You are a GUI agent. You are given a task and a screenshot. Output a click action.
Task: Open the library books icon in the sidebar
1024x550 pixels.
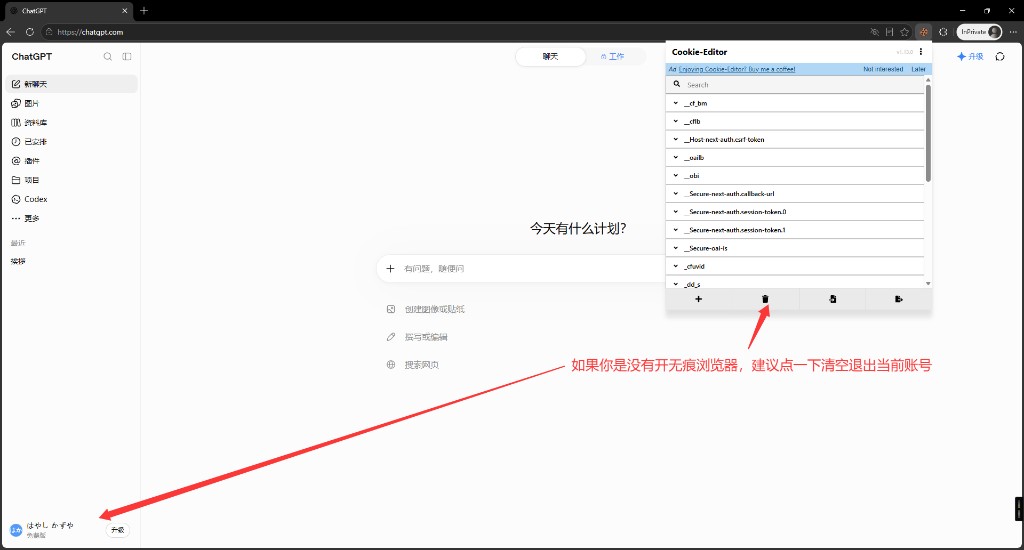(16, 122)
